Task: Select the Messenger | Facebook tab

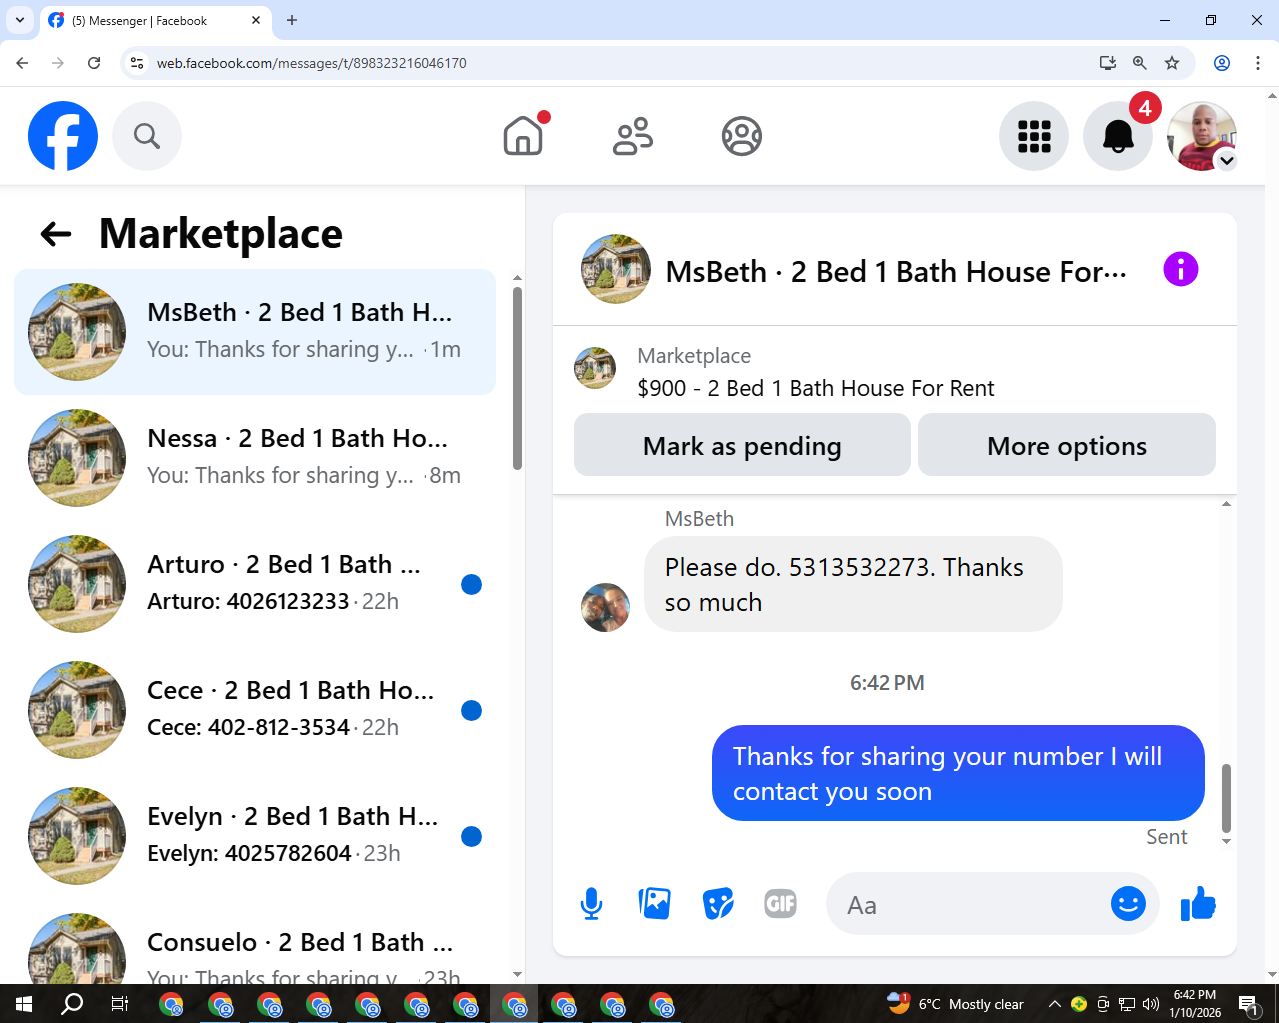Action: click(x=155, y=20)
